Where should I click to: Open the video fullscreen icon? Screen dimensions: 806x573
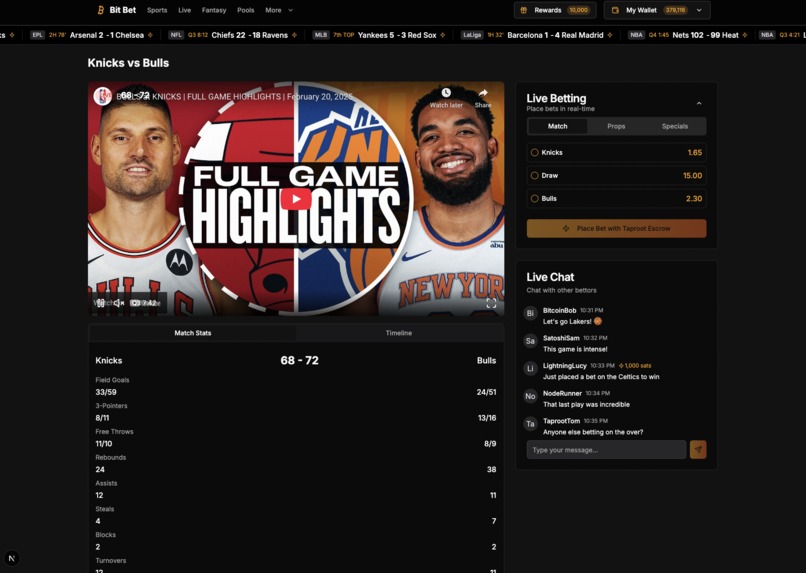491,303
